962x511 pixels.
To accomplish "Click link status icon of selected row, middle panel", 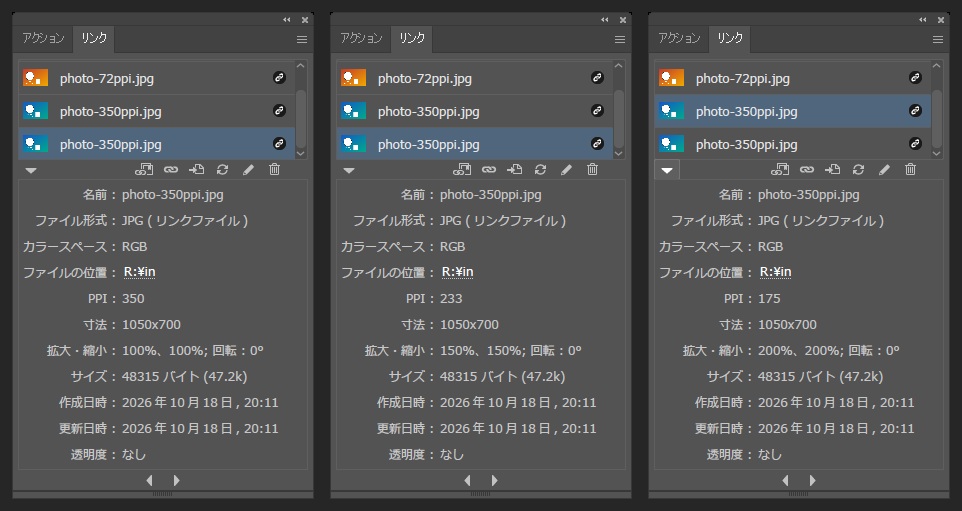I will click(597, 144).
